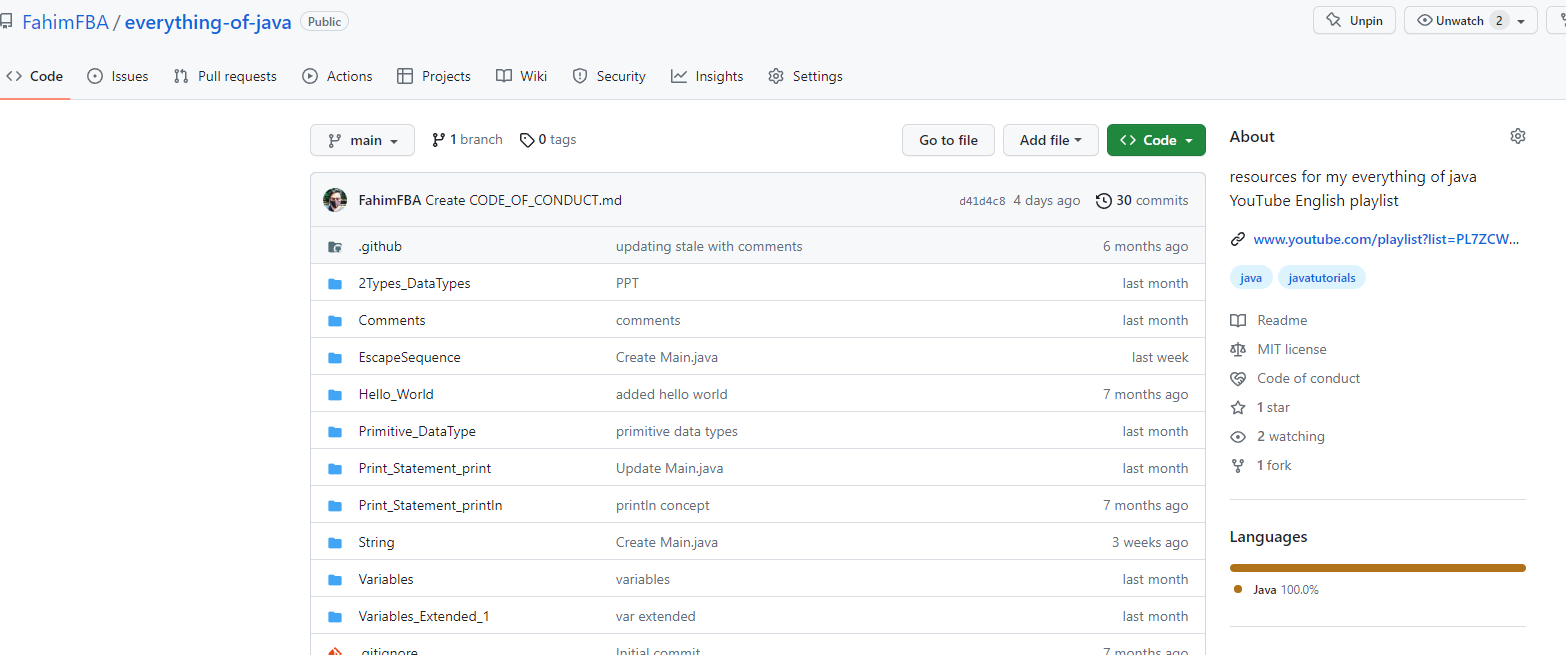Click the tag icon next to 0 tags
The image size is (1566, 655).
527,140
